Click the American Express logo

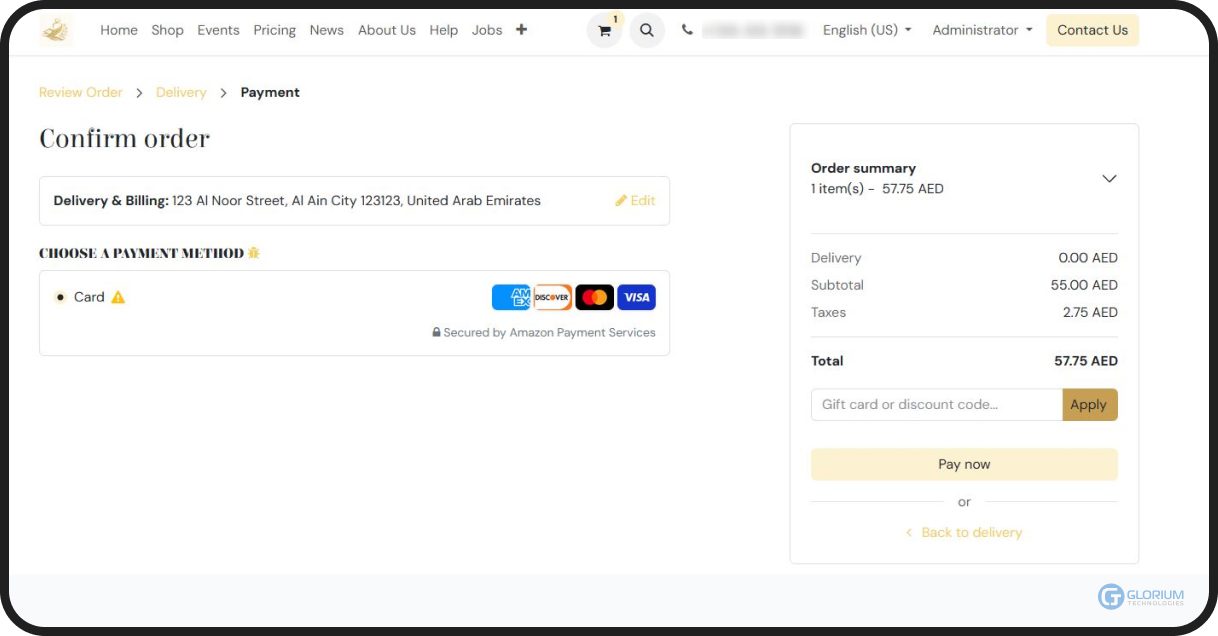[511, 297]
